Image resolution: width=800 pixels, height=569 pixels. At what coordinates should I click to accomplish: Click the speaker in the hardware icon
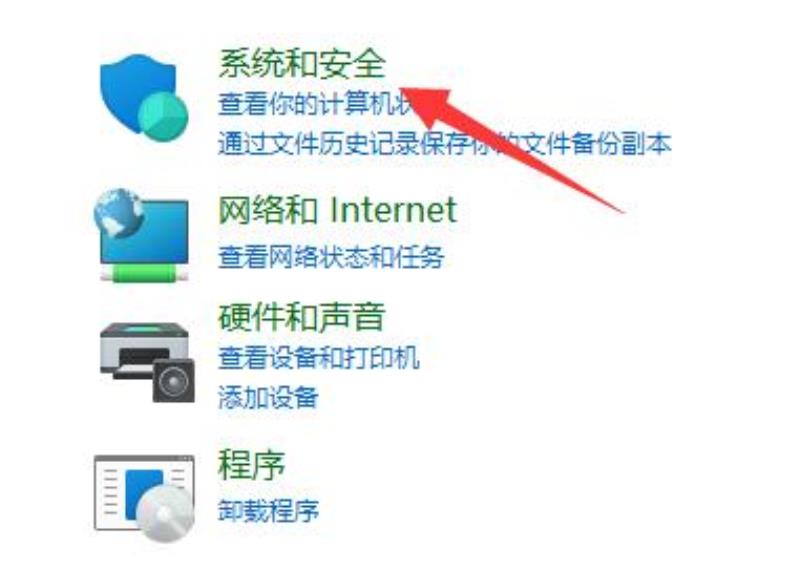tap(173, 380)
